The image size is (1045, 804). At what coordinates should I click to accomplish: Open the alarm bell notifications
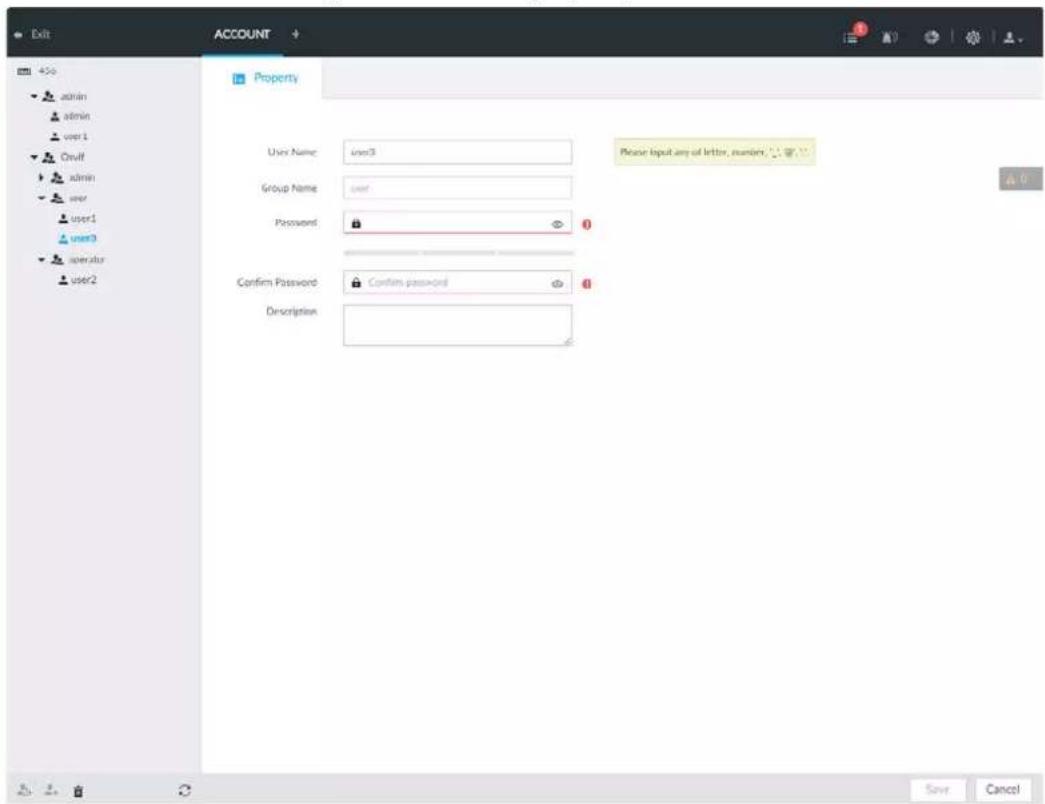pyautogui.click(x=890, y=37)
